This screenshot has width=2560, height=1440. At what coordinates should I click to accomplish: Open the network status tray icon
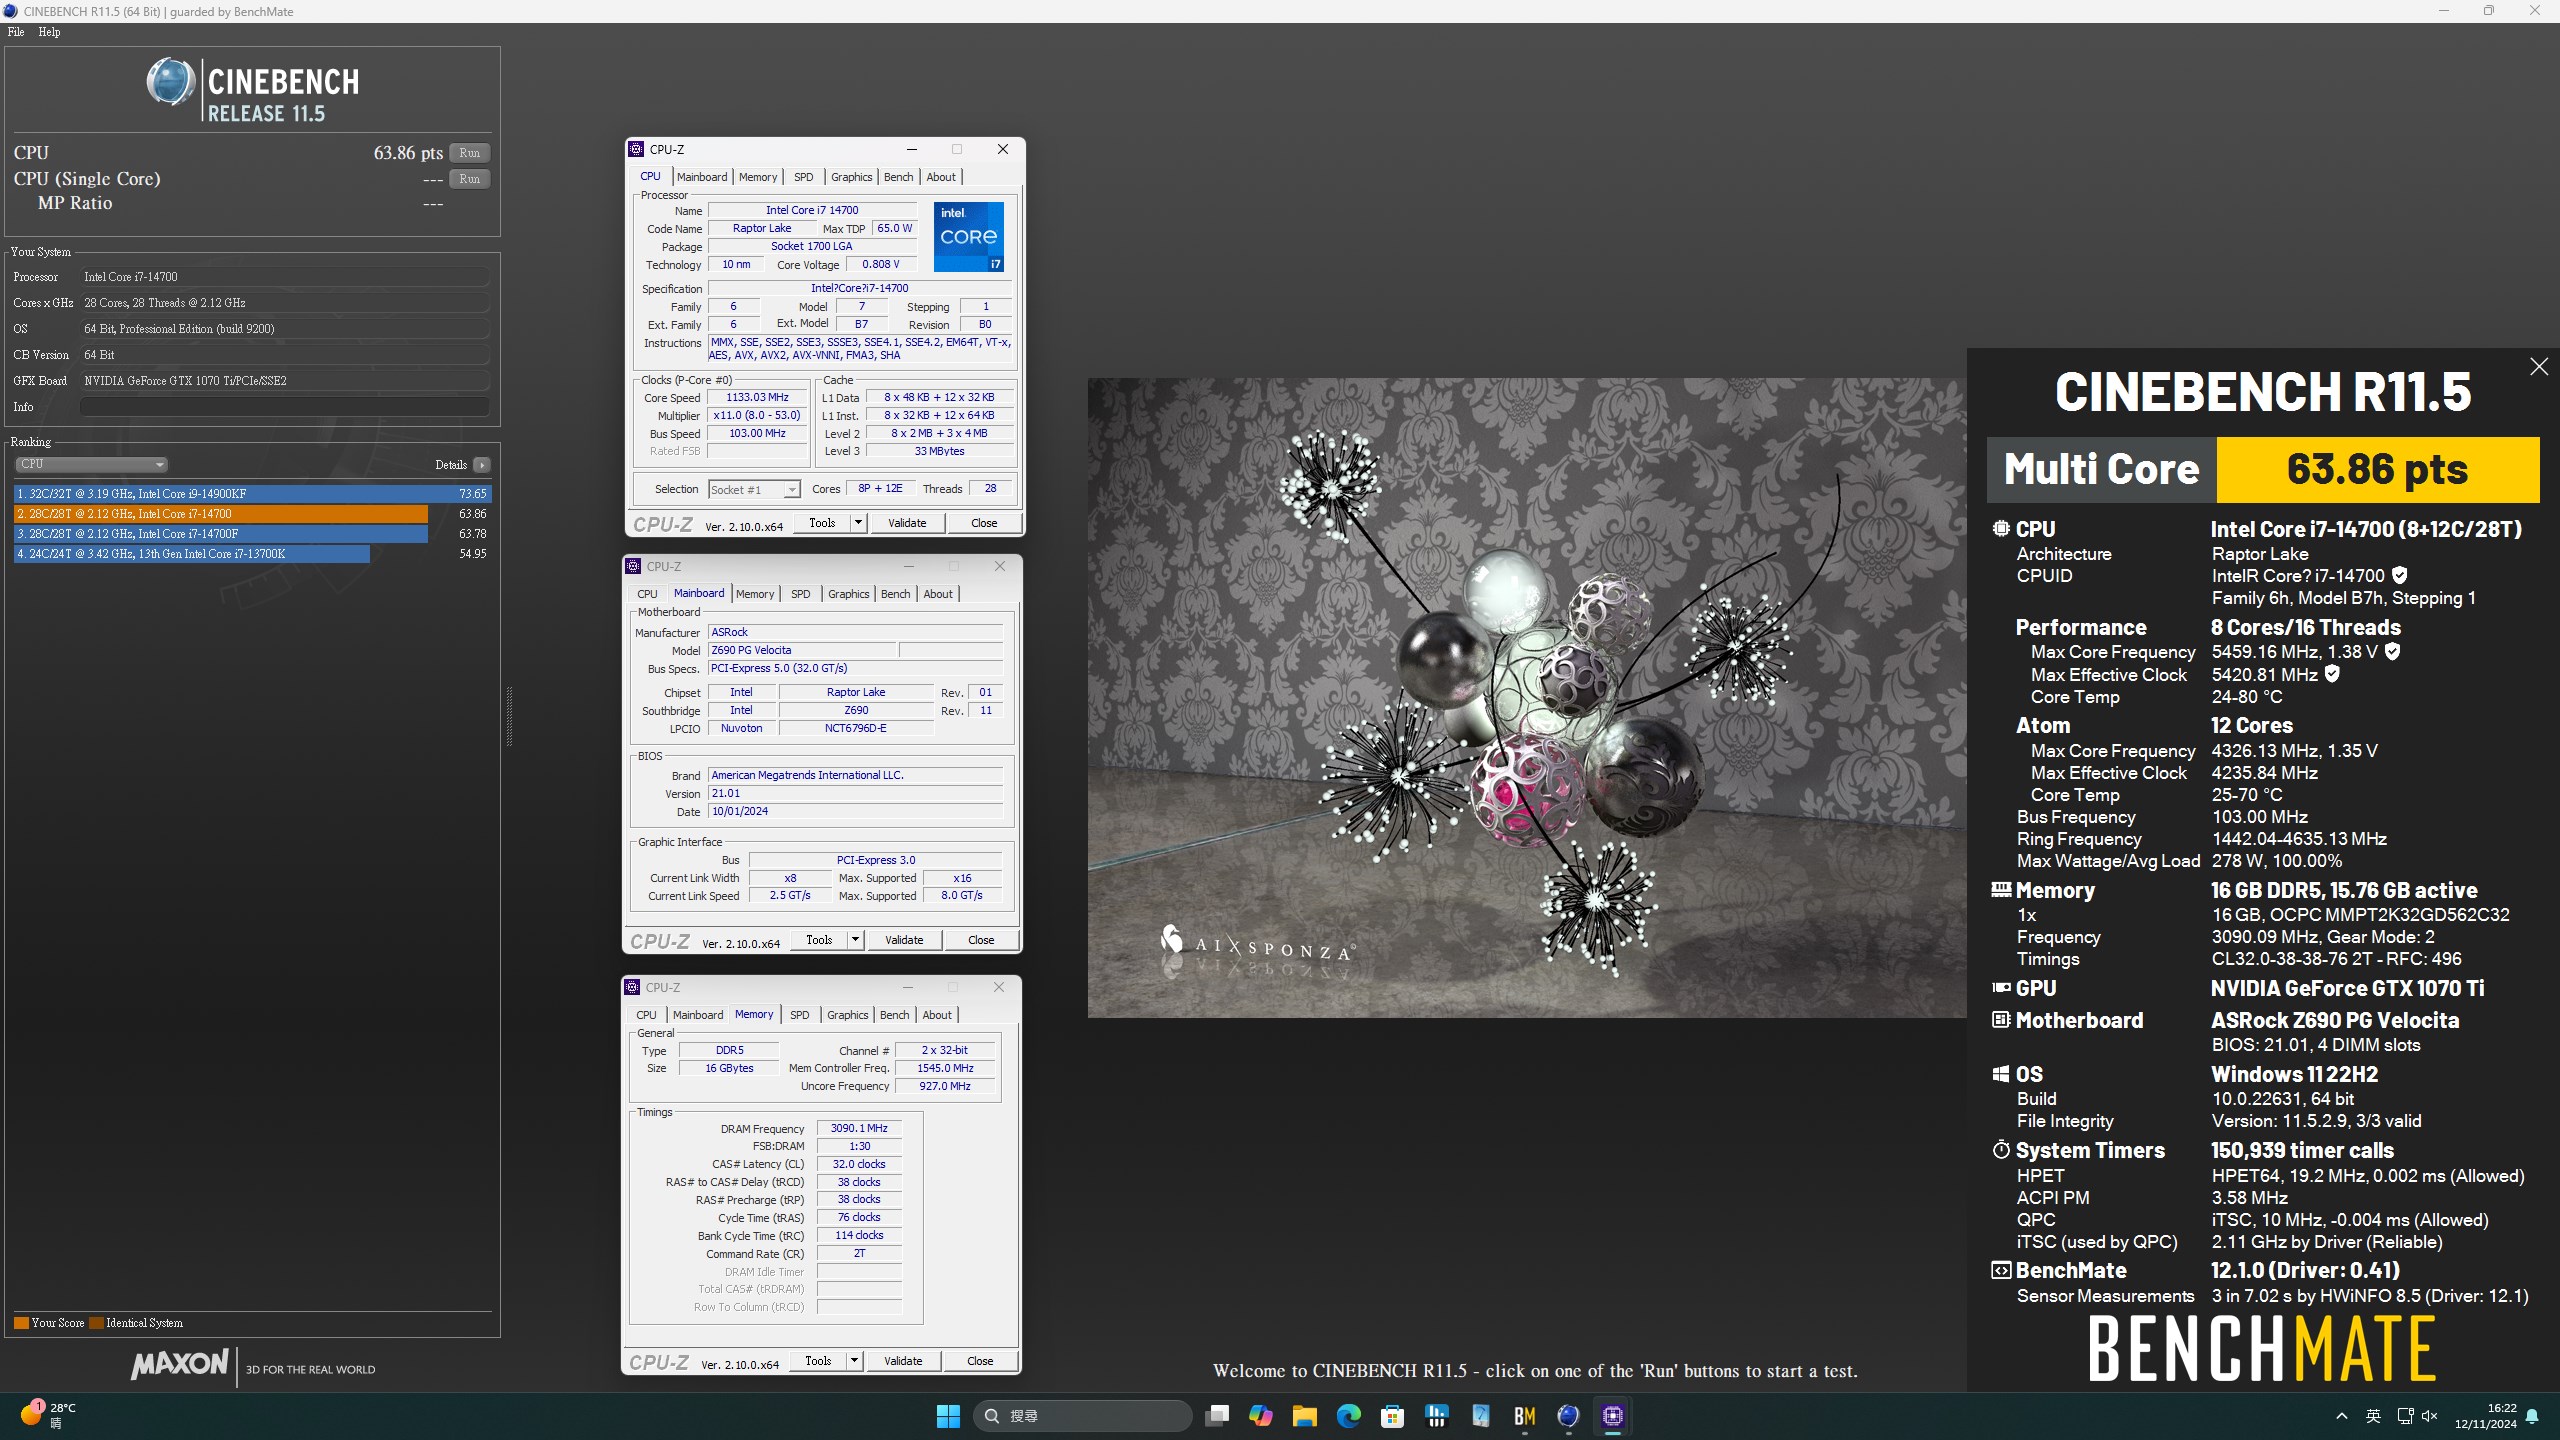pyautogui.click(x=2406, y=1416)
